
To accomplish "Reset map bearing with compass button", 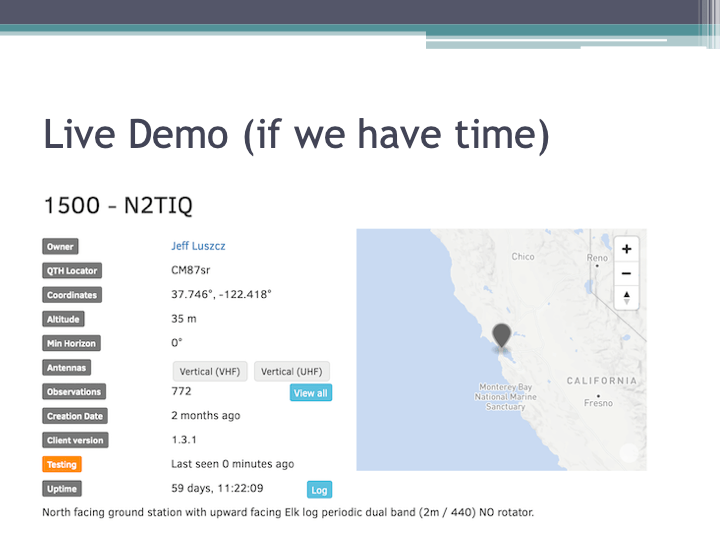I will click(626, 297).
